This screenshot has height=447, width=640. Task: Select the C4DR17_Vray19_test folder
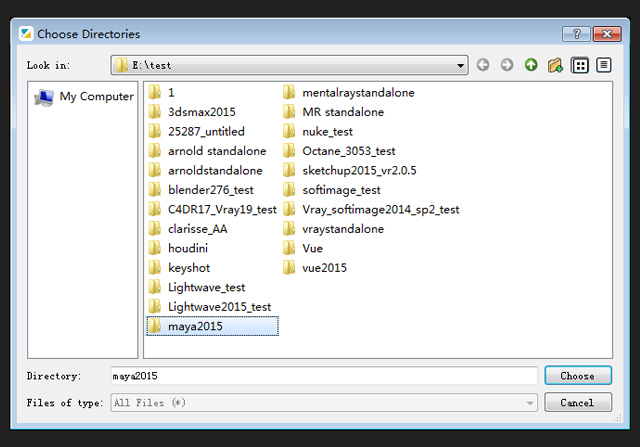[x=213, y=209]
